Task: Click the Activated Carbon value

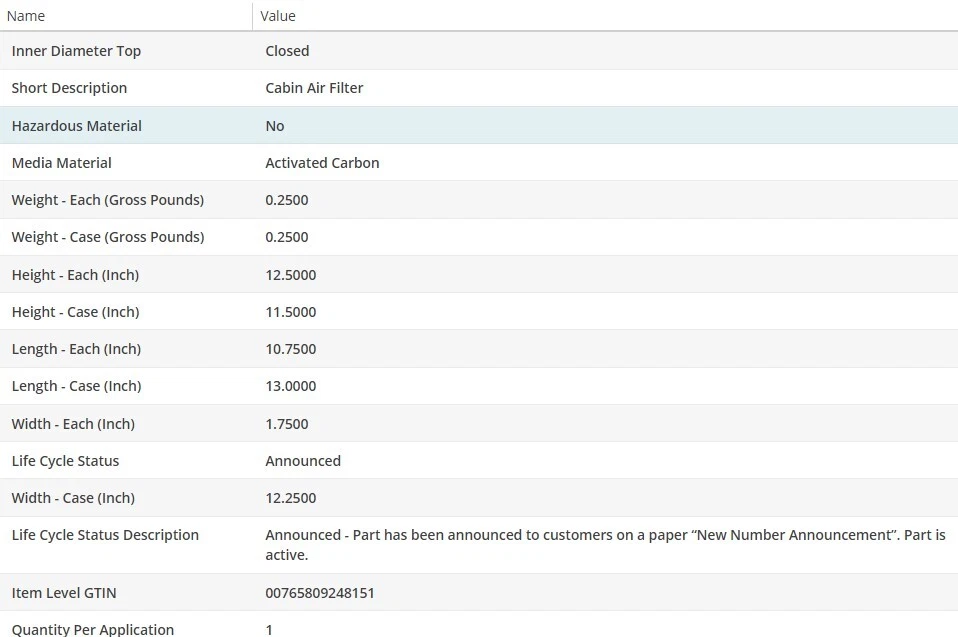Action: pos(322,163)
